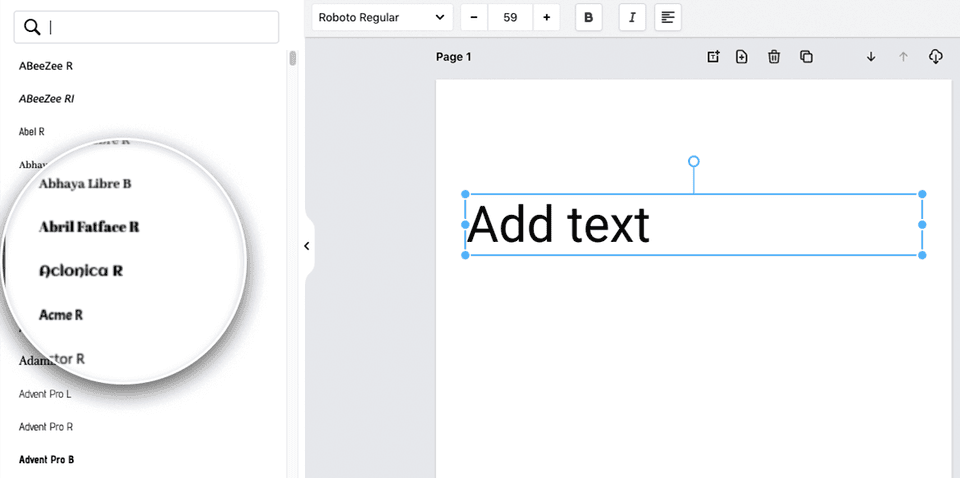This screenshot has height=478, width=960.
Task: Duplicate the page with copy icon
Action: click(x=806, y=57)
